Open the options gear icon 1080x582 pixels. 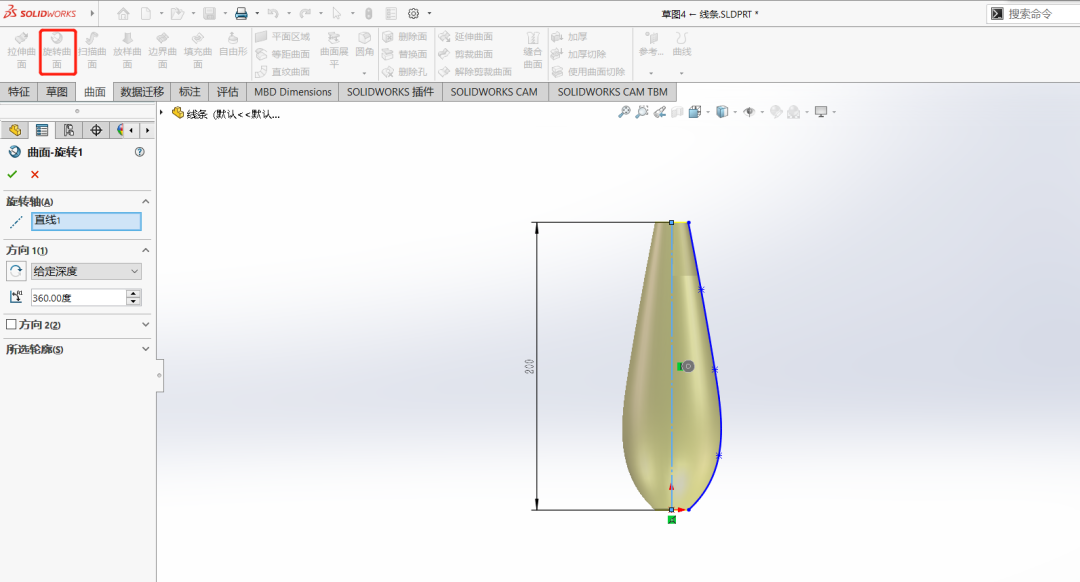pos(415,14)
